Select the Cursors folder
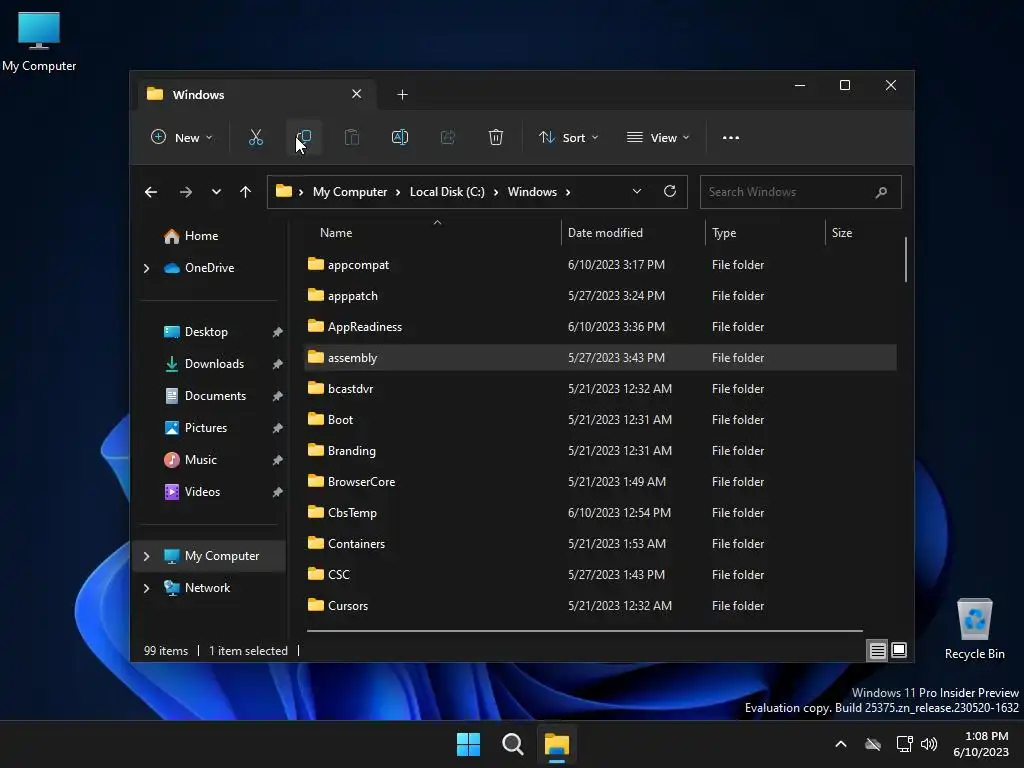 pos(600,605)
